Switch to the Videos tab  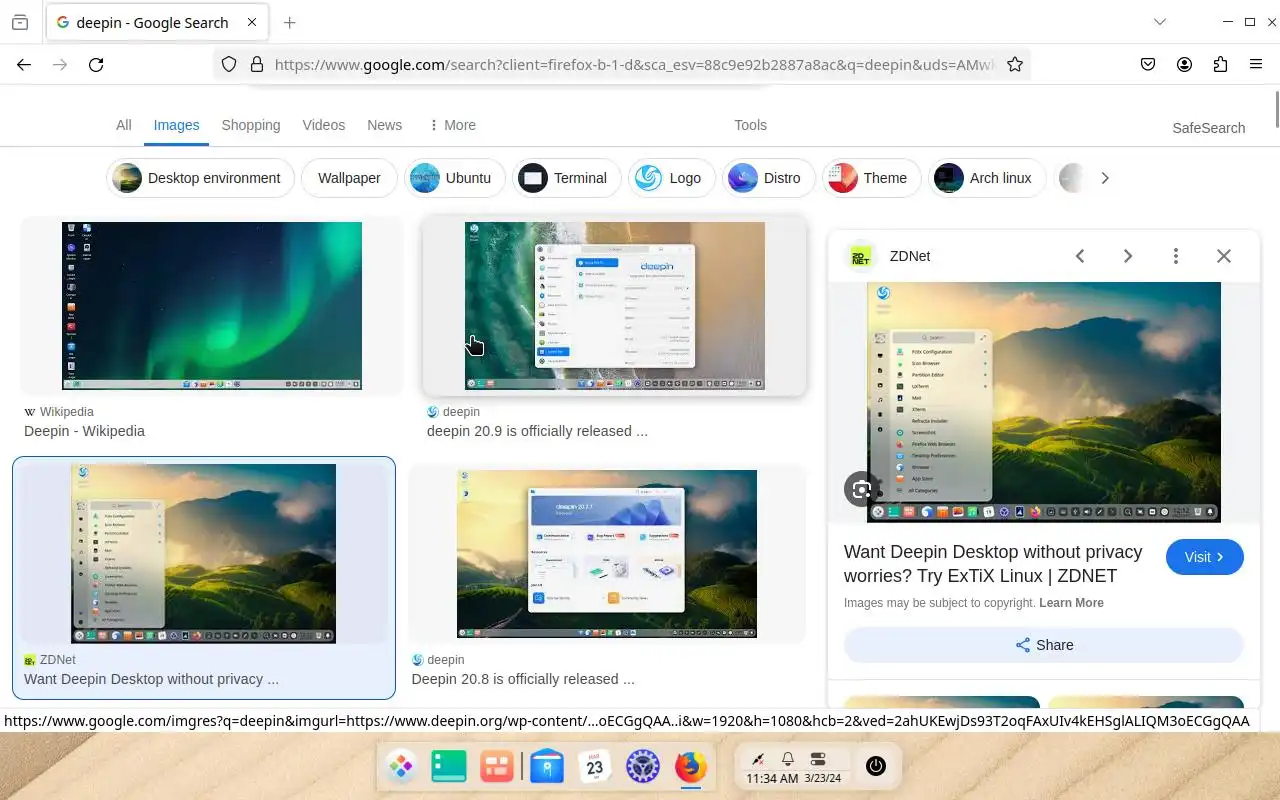323,125
